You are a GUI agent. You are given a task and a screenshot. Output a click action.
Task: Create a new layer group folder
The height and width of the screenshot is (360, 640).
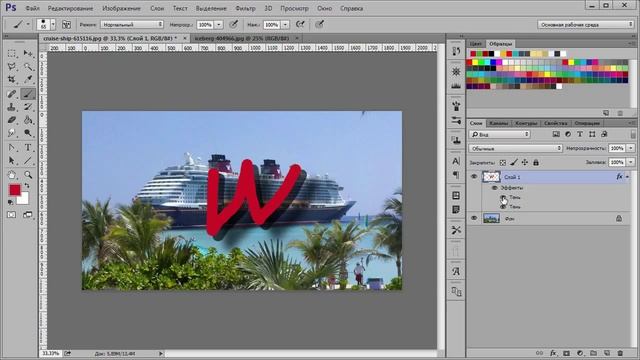(593, 353)
